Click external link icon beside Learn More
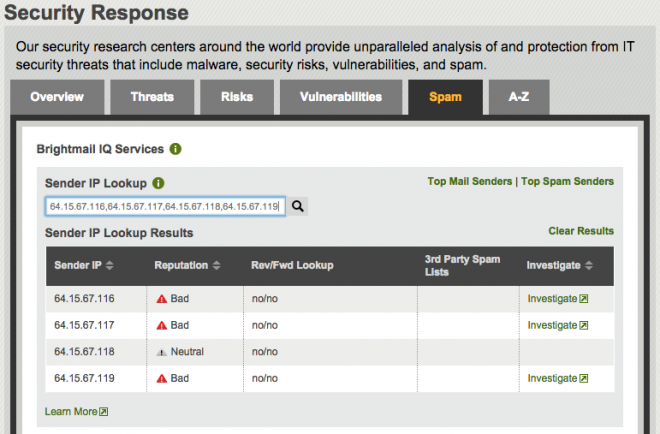 tap(104, 412)
